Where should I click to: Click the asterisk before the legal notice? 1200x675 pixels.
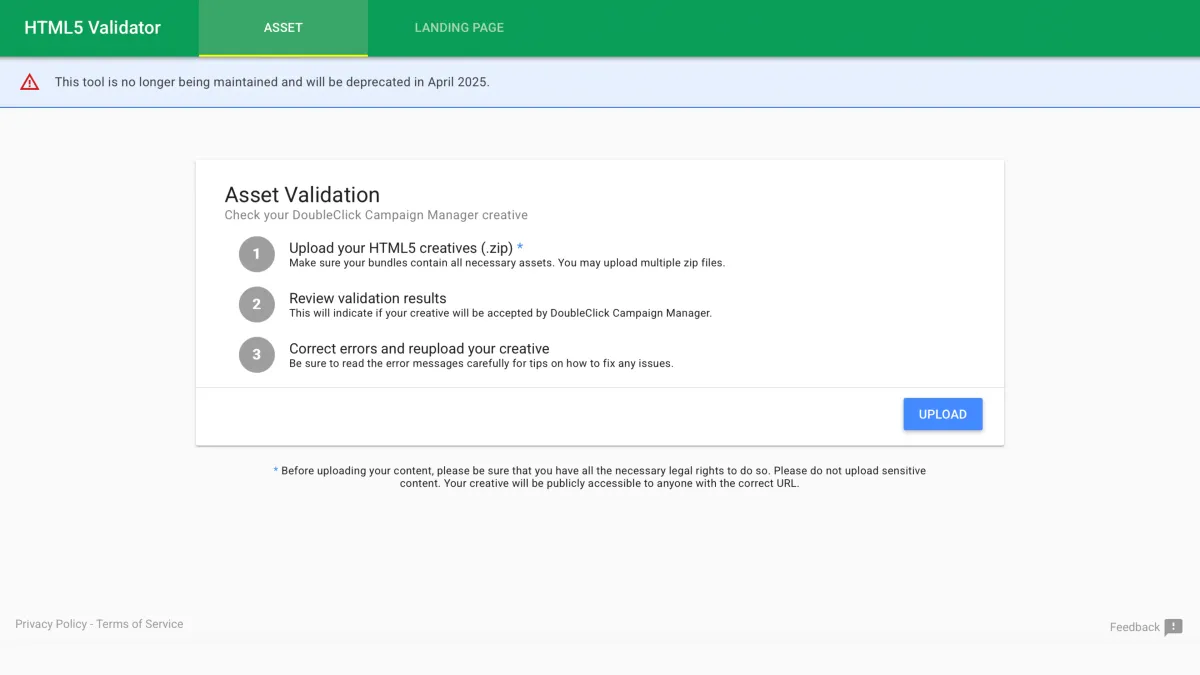click(275, 469)
